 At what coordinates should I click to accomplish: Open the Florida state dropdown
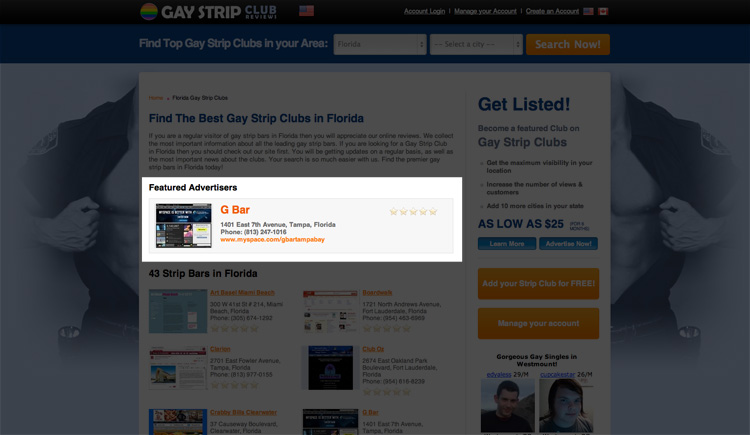point(380,44)
